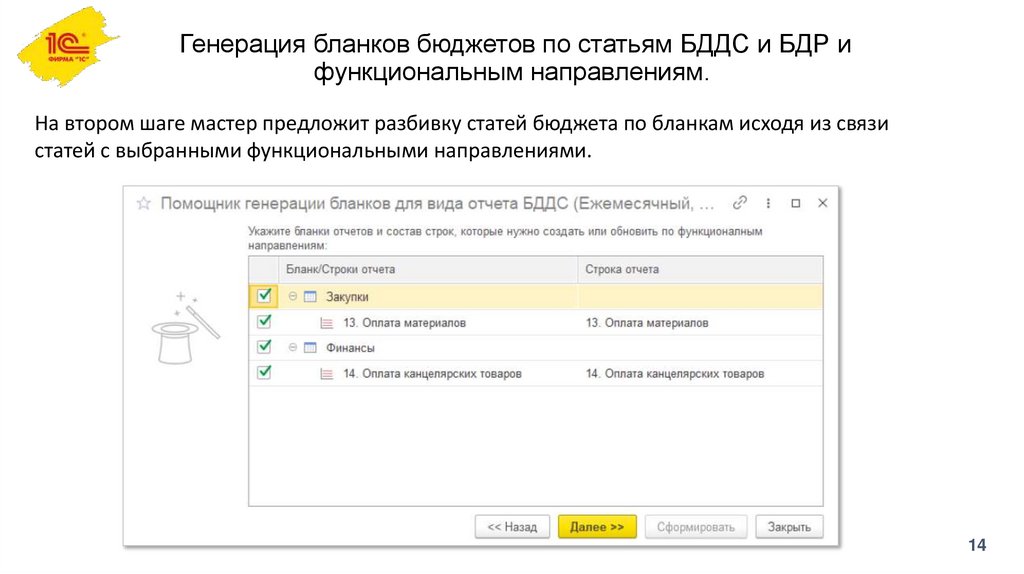The image size is (1024, 574).
Task: Collapse the Закупки tree group
Action: pos(293,297)
